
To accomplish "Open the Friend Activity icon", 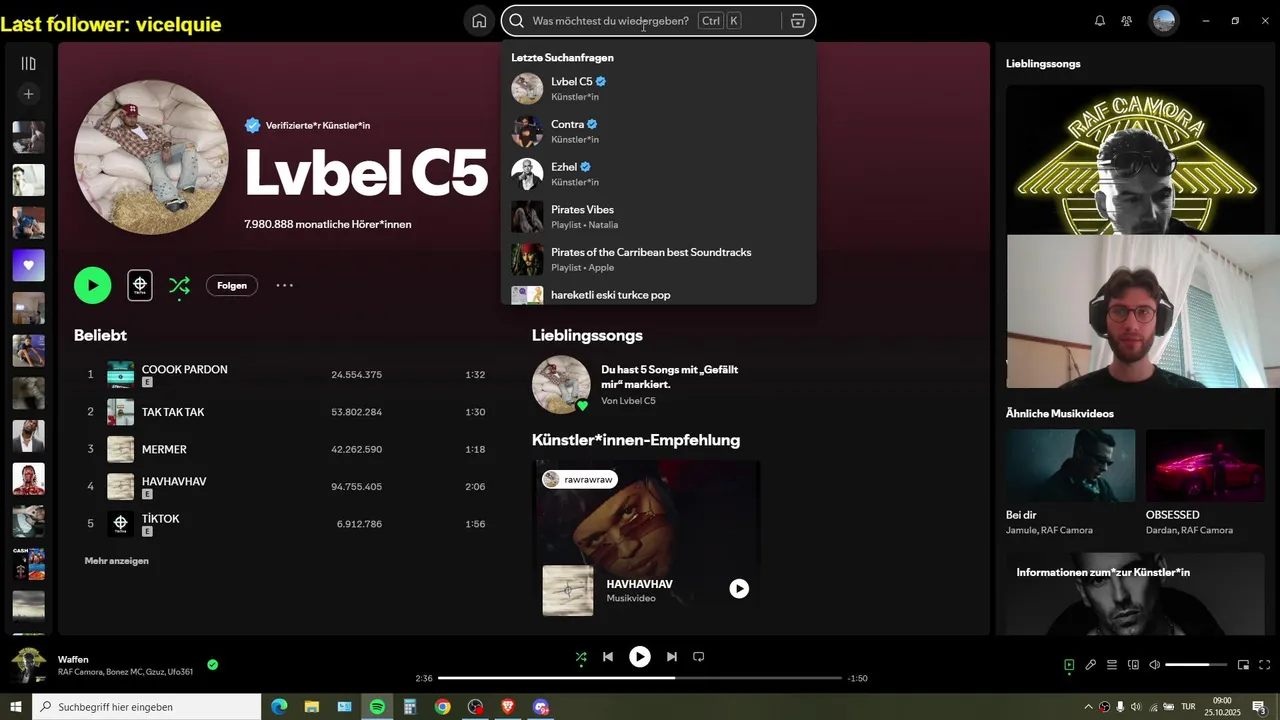I will coord(1127,21).
